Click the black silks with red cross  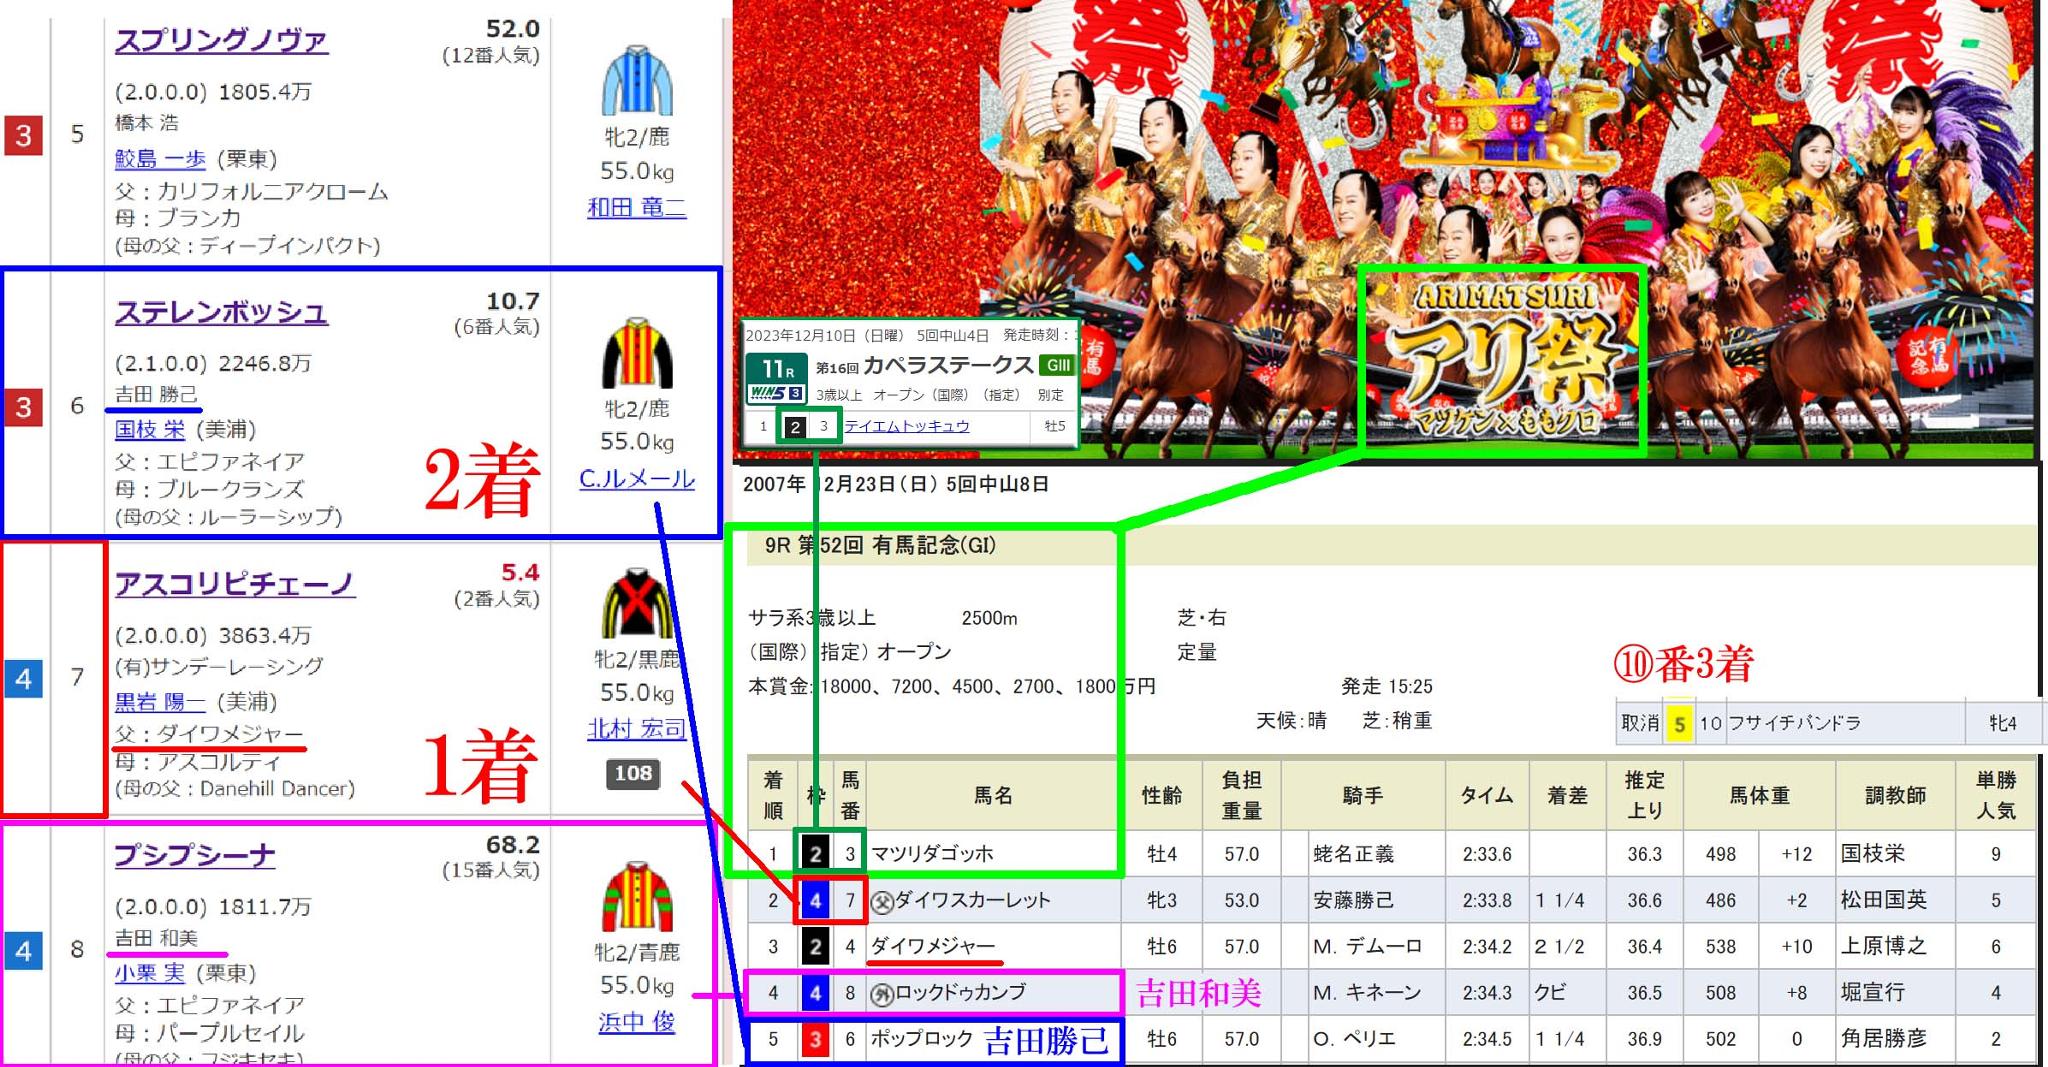637,604
